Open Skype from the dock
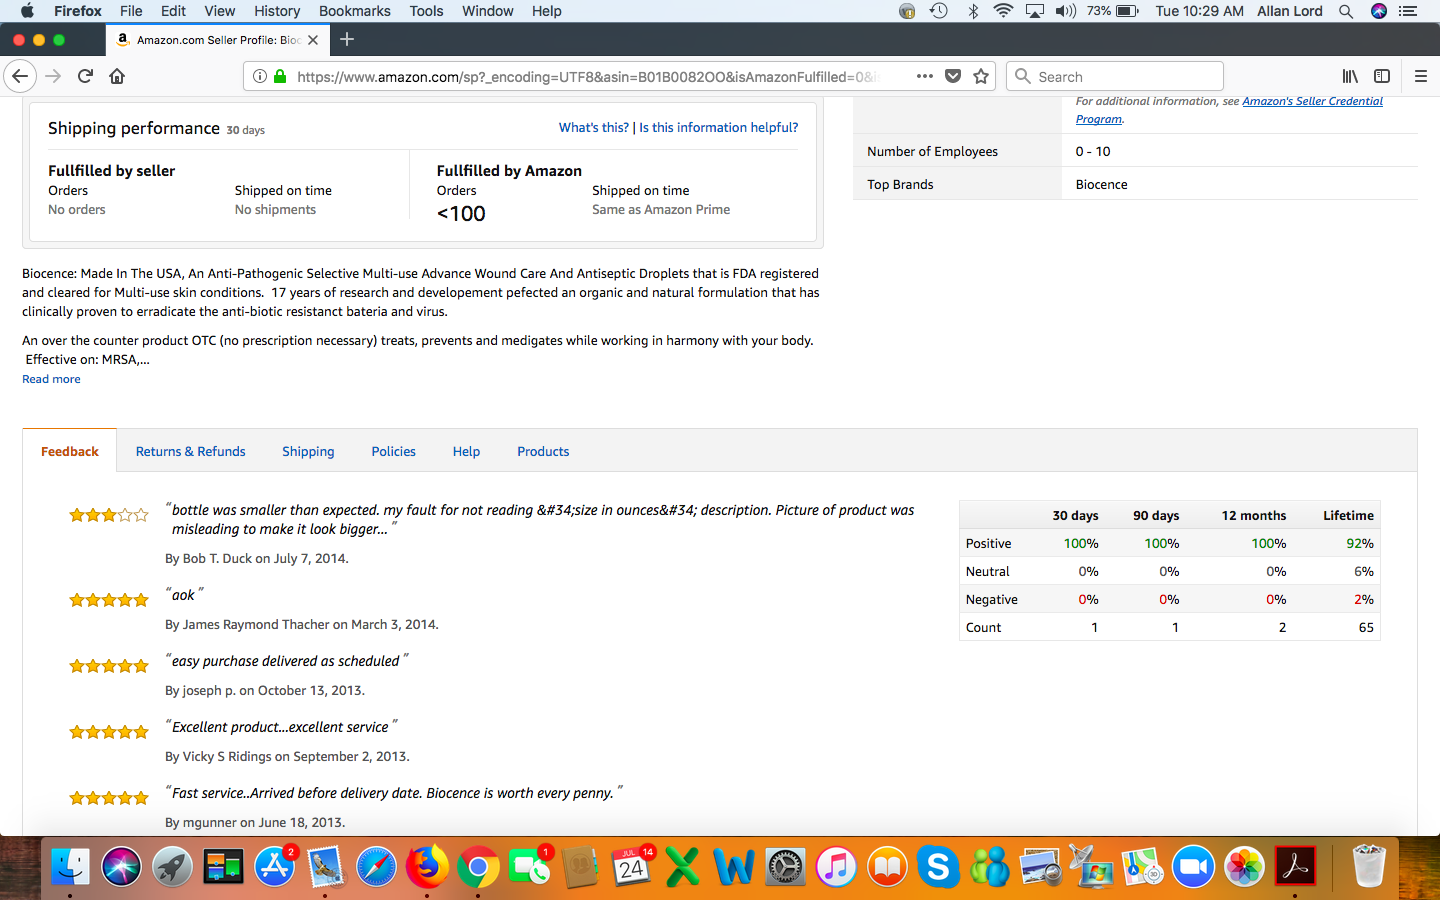The width and height of the screenshot is (1440, 900). coord(938,867)
